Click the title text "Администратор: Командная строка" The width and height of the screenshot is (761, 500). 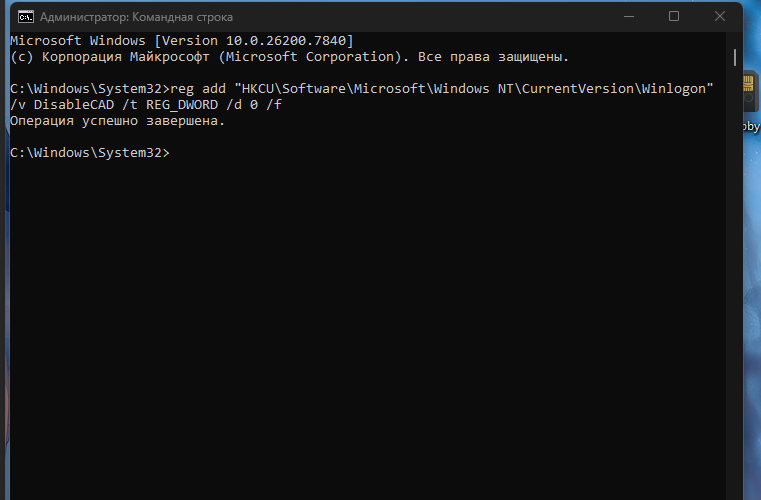pos(136,17)
